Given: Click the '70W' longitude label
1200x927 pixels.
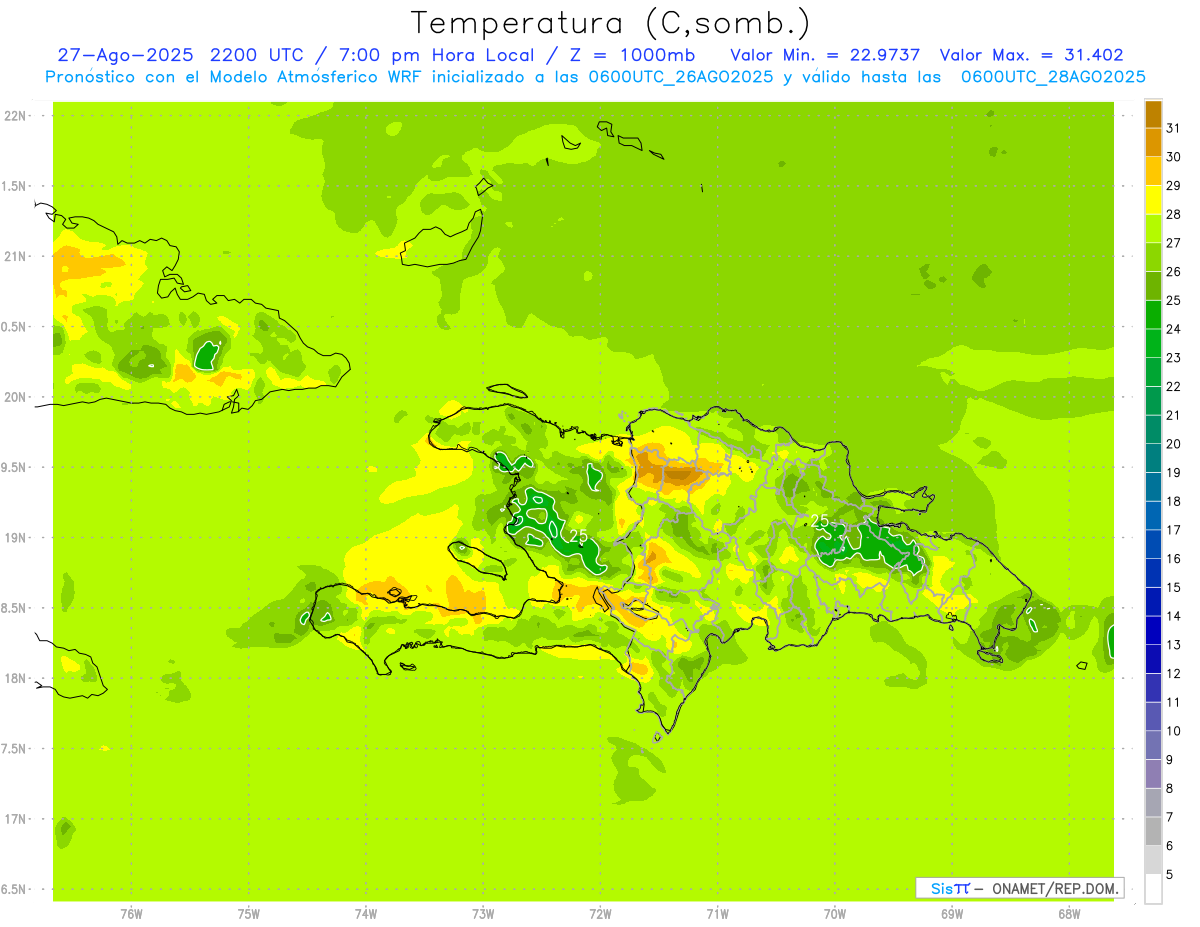Looking at the screenshot, I should (835, 914).
